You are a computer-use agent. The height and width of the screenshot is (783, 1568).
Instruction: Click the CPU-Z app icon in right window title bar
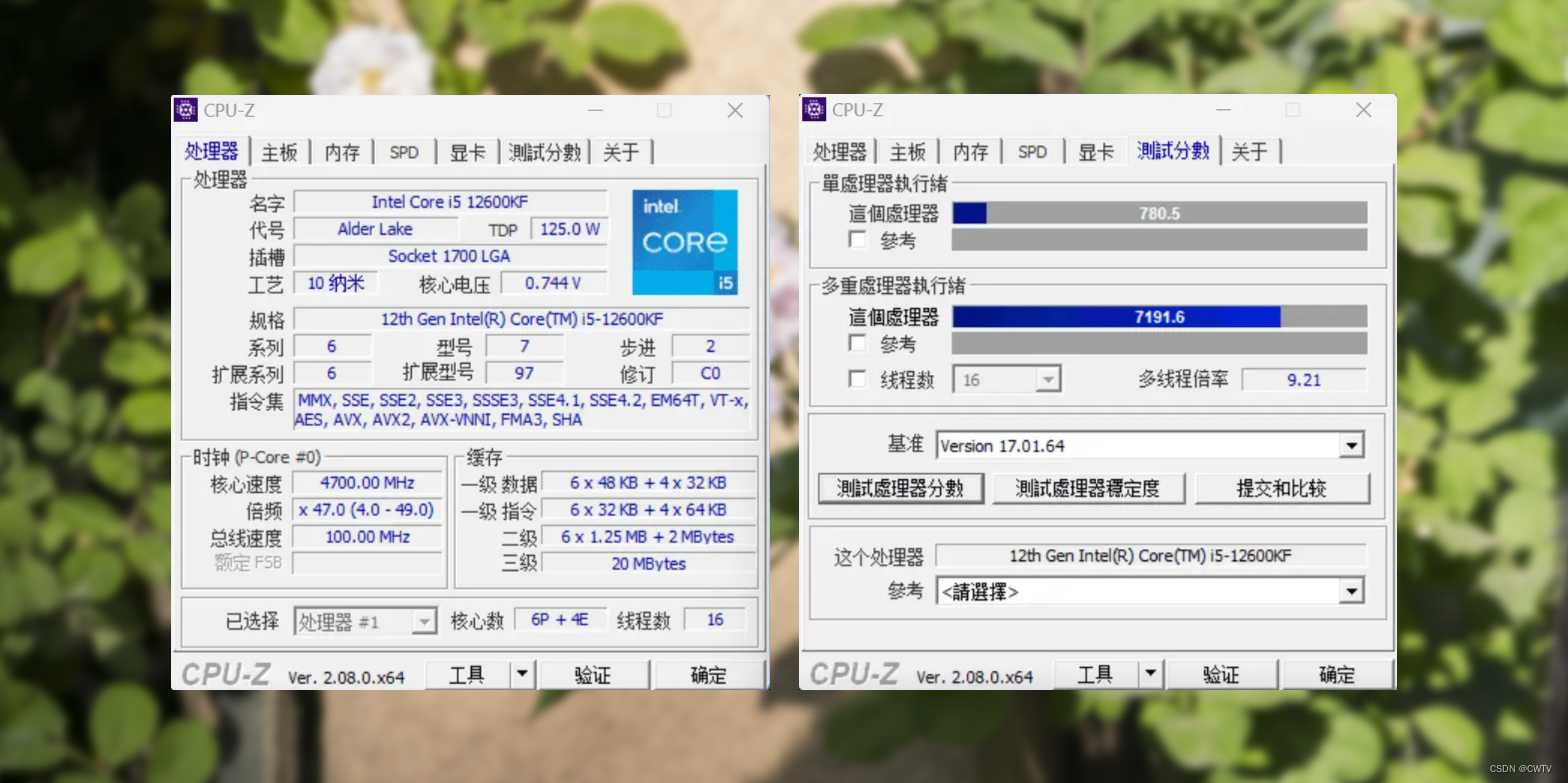point(814,110)
